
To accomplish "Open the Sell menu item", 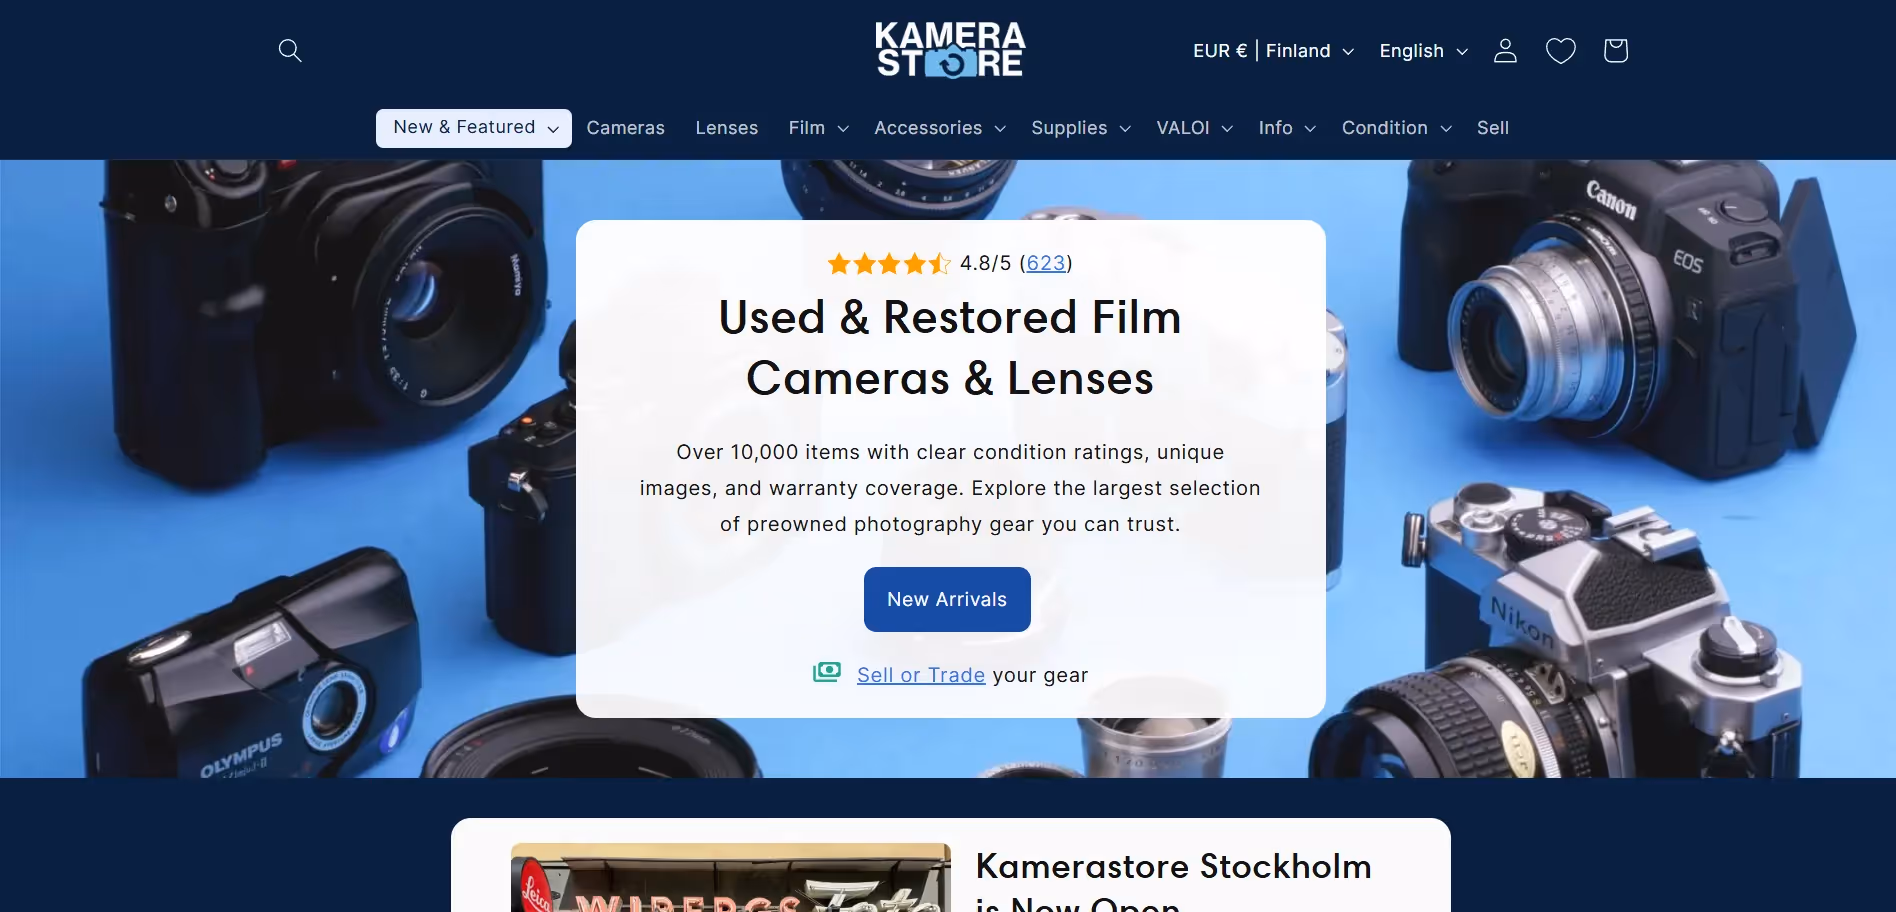I will point(1493,128).
